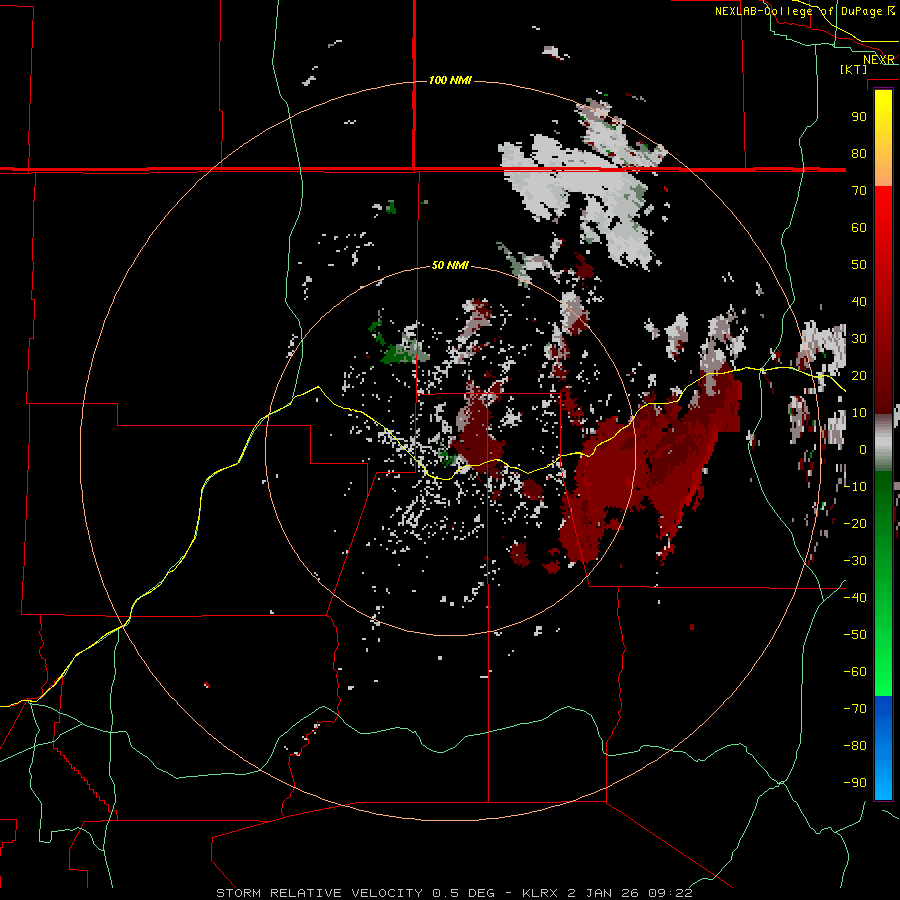Click the -10 value on the velocity scale

[855, 487]
